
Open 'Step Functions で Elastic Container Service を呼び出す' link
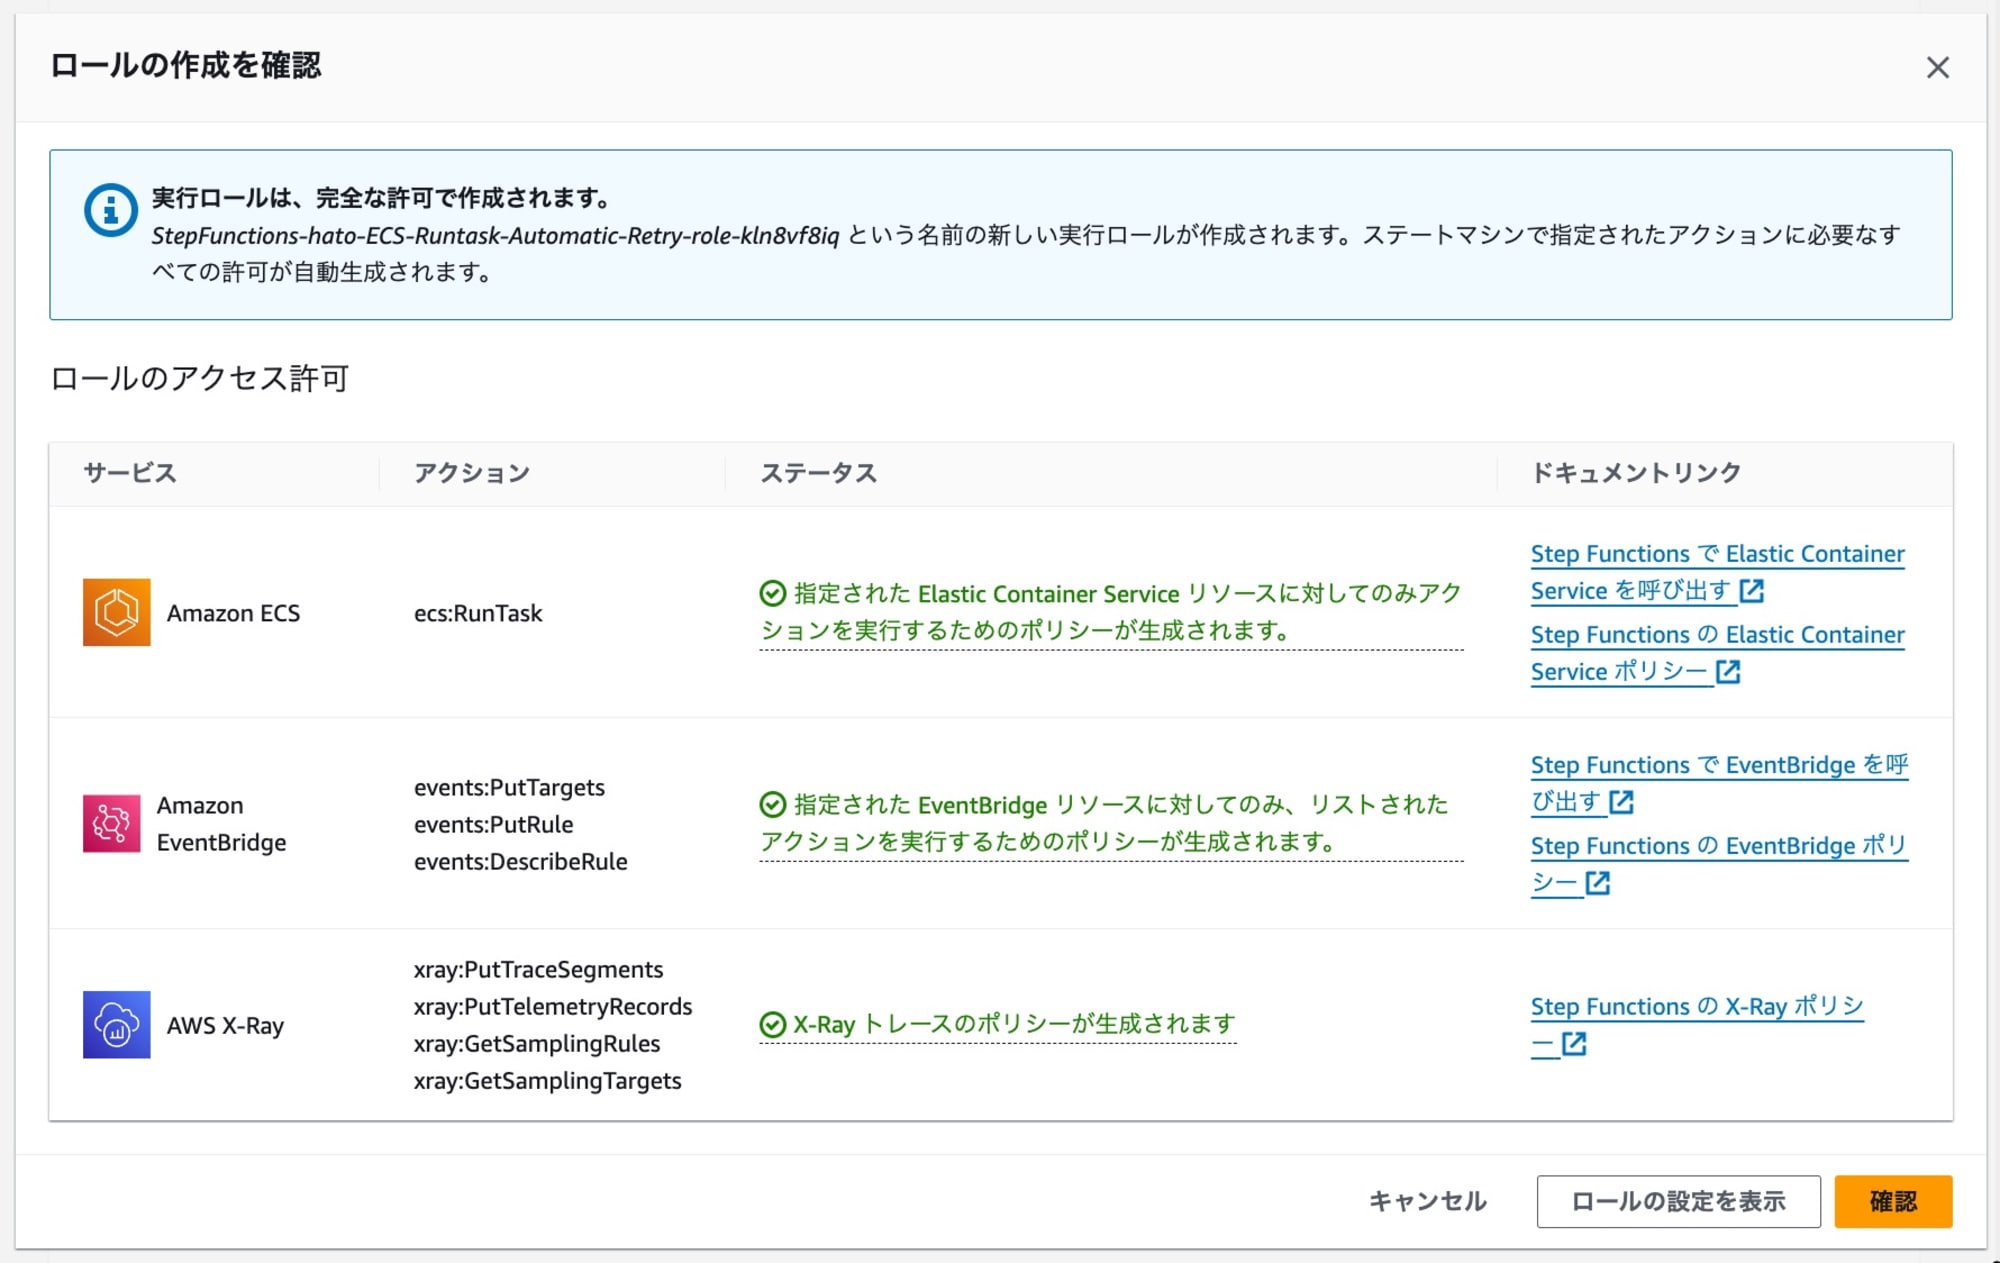[1717, 572]
